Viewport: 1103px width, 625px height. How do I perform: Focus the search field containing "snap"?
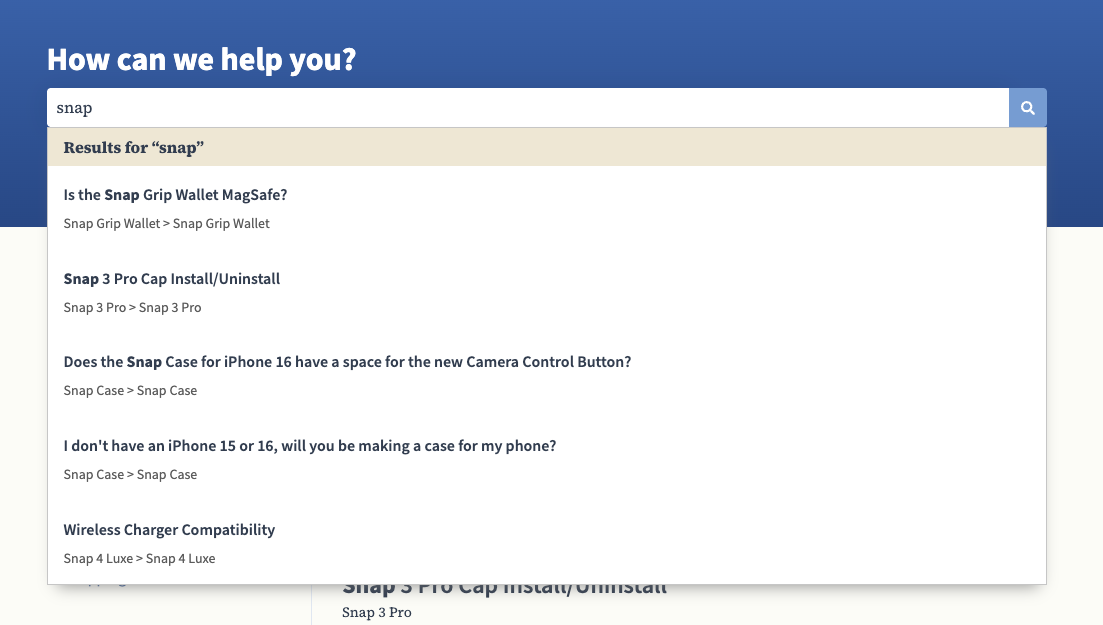click(527, 108)
